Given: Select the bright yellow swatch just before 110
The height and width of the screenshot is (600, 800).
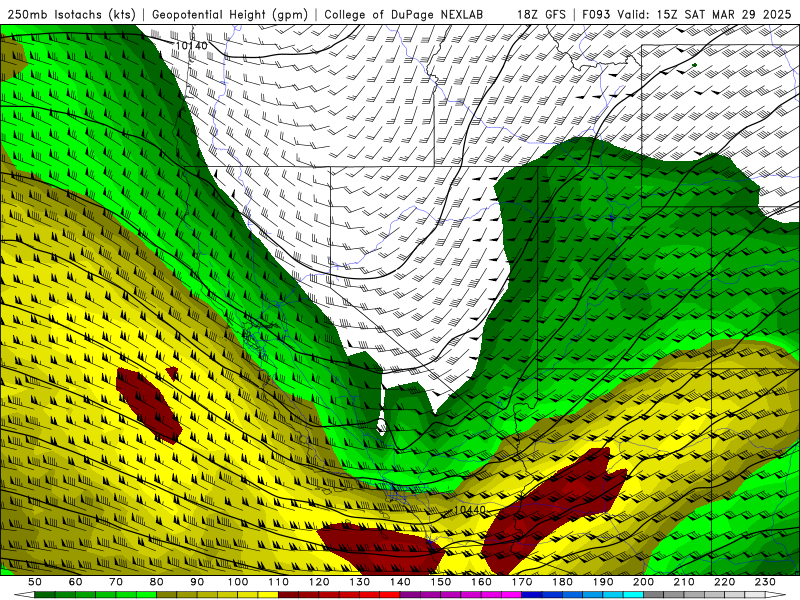Looking at the screenshot, I should [268, 595].
